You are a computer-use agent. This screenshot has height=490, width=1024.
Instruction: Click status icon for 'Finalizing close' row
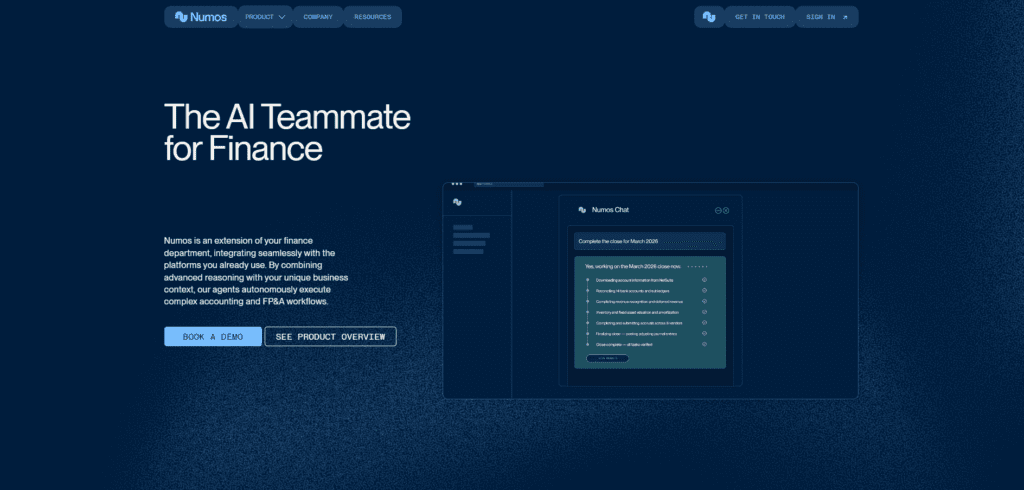[705, 334]
